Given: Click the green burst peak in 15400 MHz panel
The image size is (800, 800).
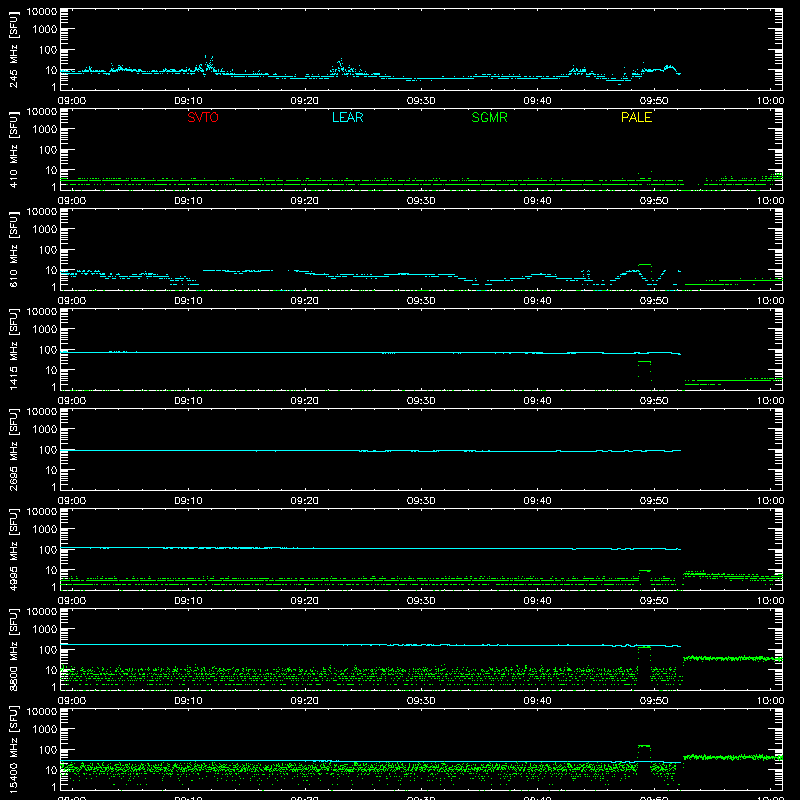Looking at the screenshot, I should [644, 746].
